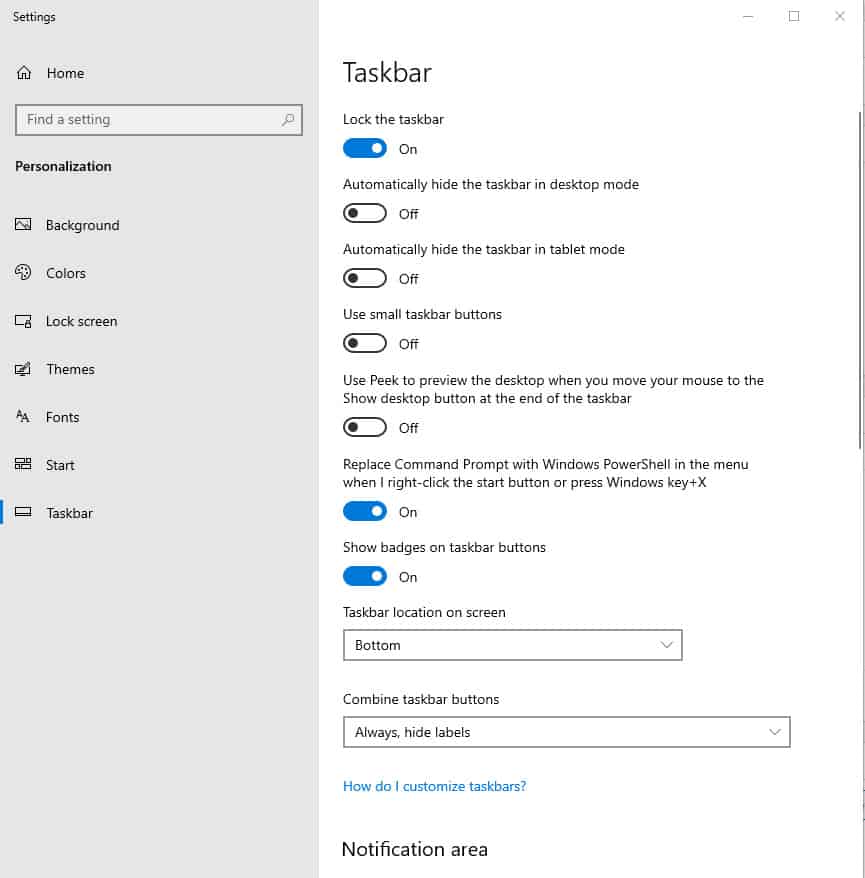This screenshot has height=878, width=865.
Task: Open Colors settings page
Action: (66, 273)
